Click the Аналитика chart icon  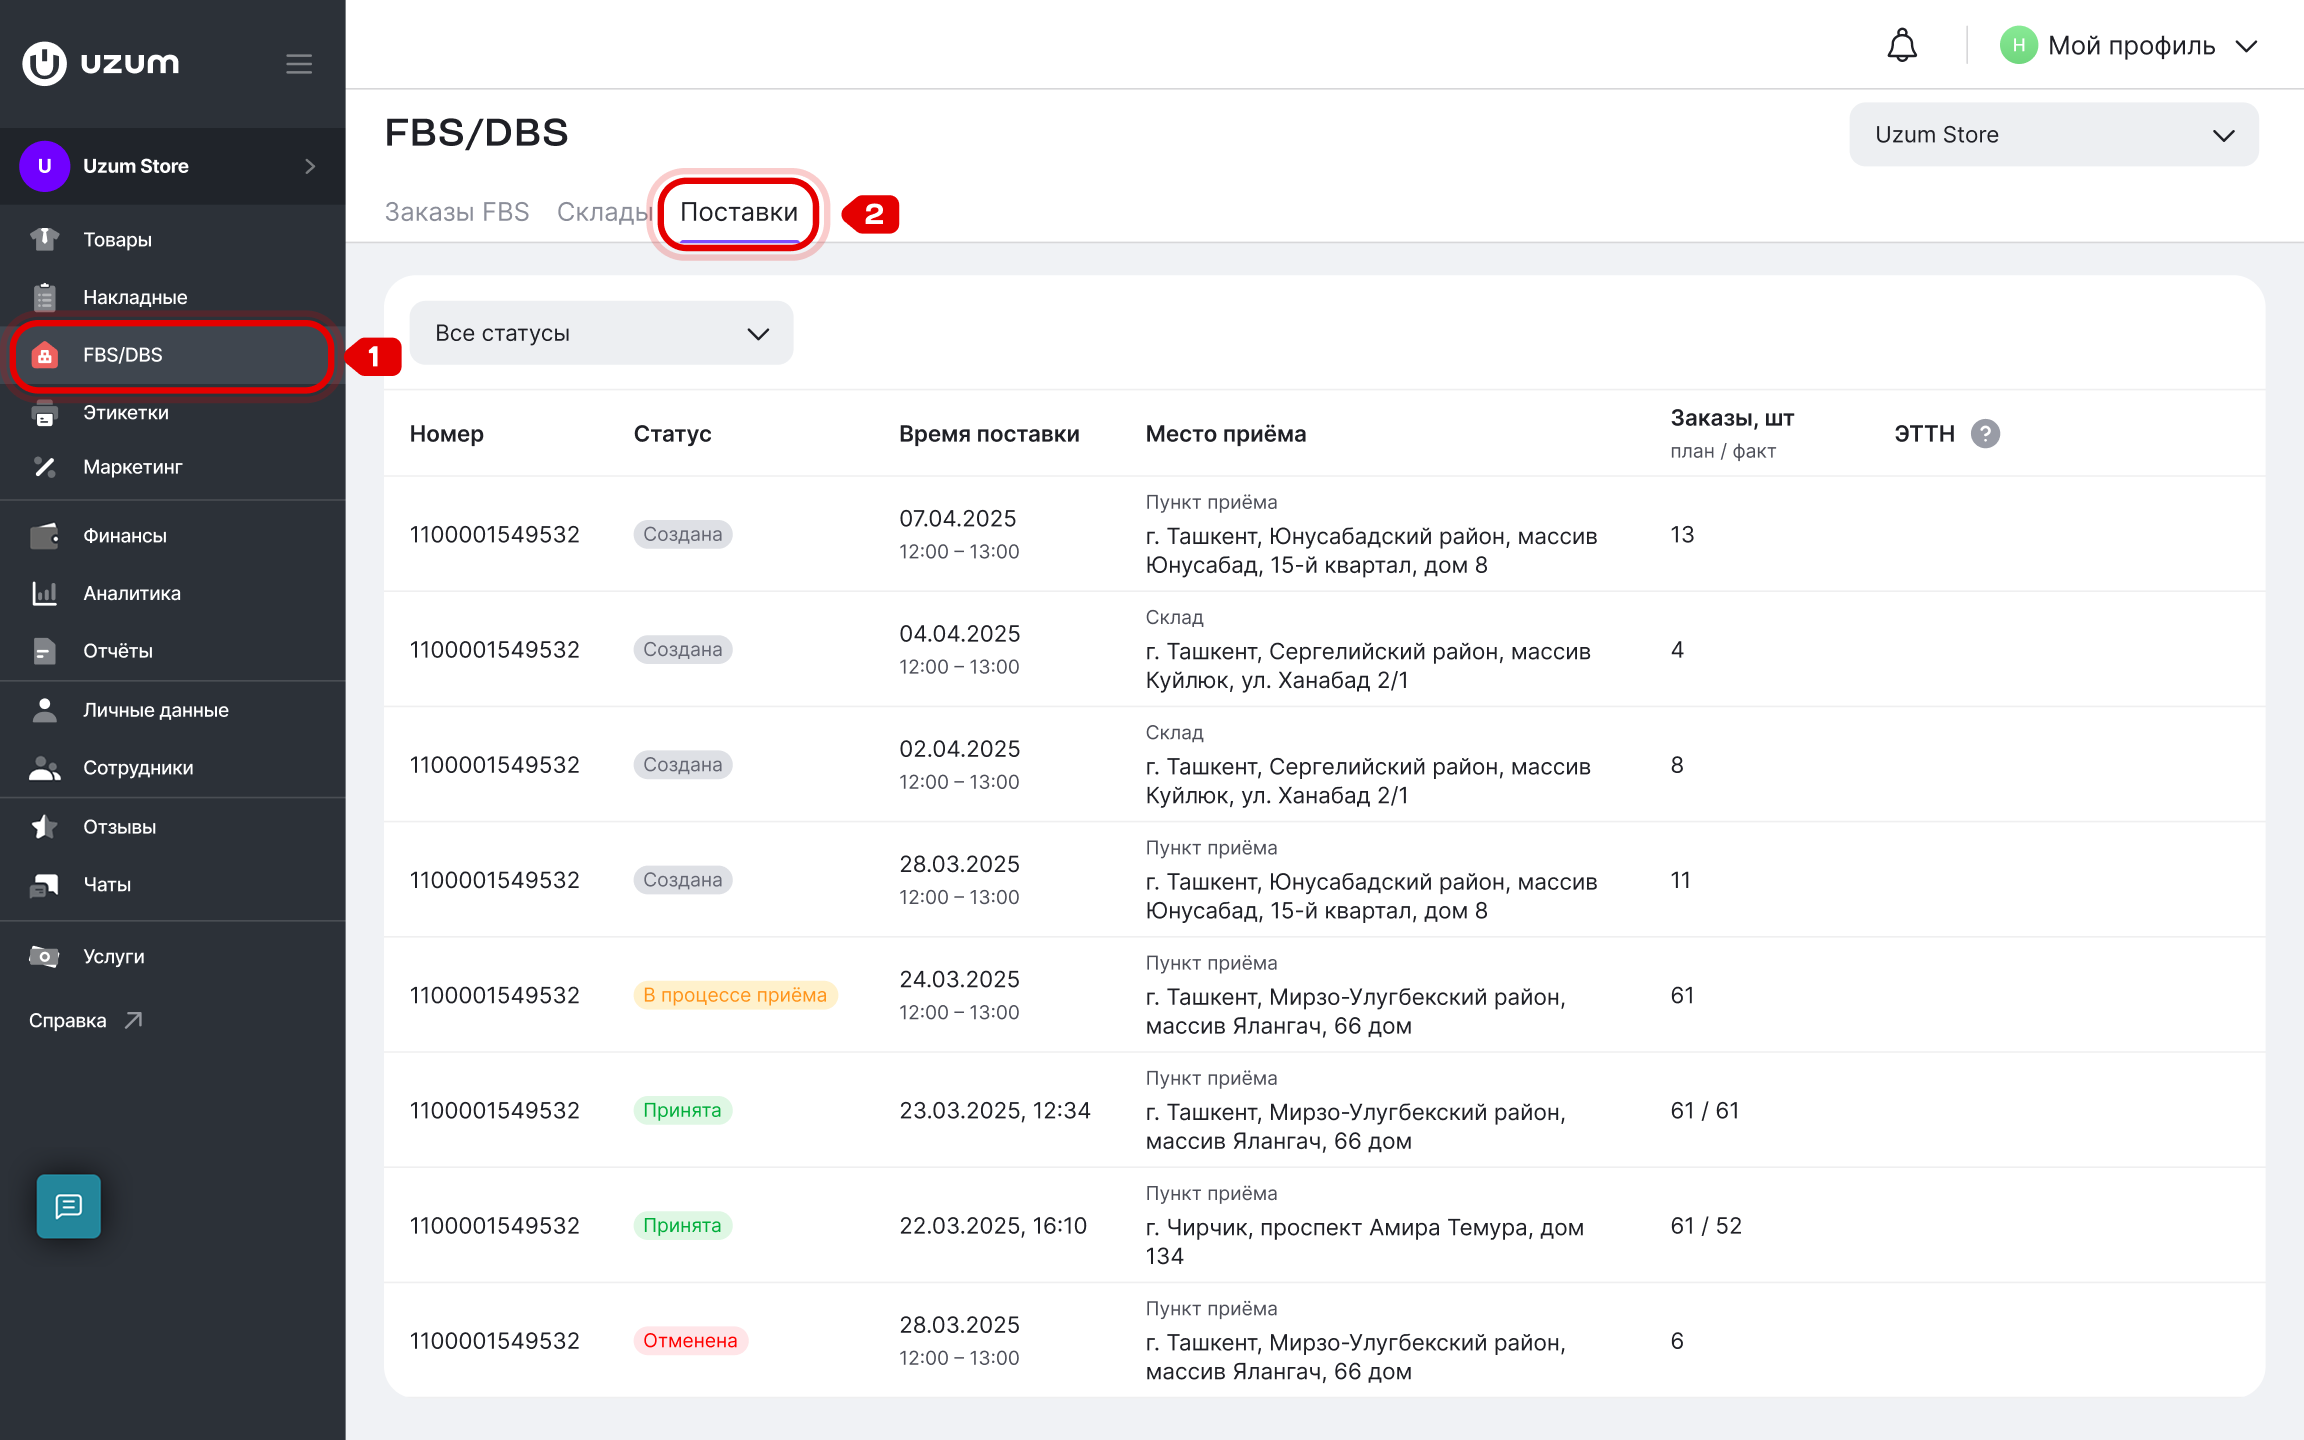click(45, 593)
